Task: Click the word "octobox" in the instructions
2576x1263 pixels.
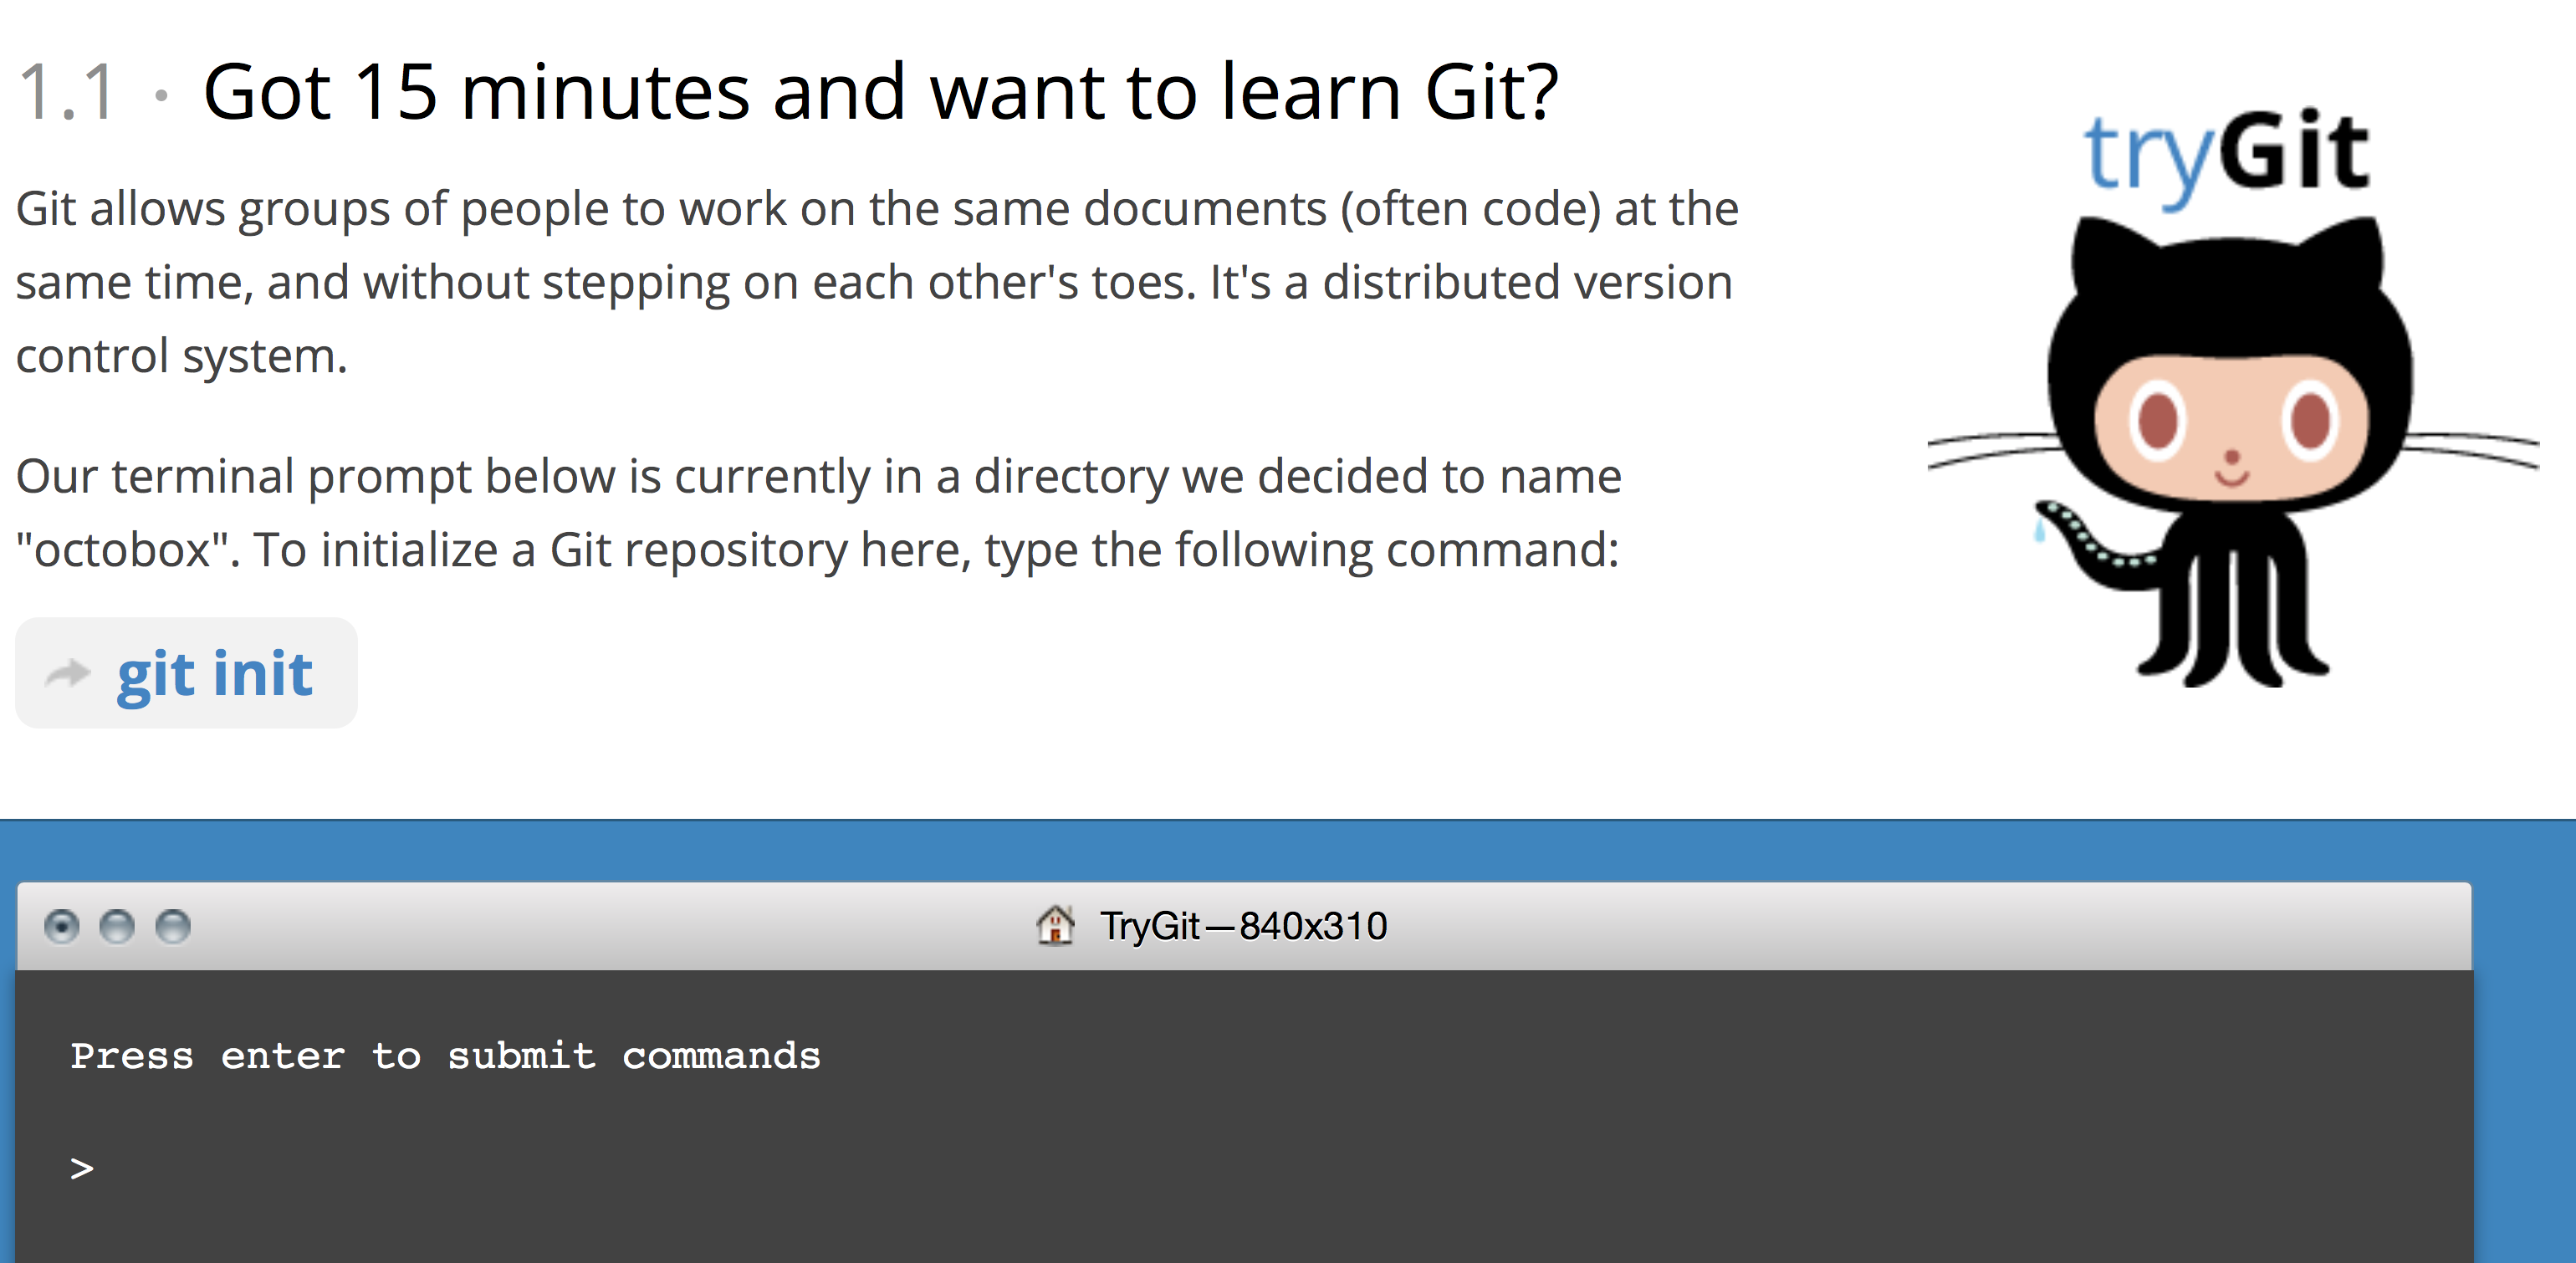Action: pyautogui.click(x=122, y=550)
